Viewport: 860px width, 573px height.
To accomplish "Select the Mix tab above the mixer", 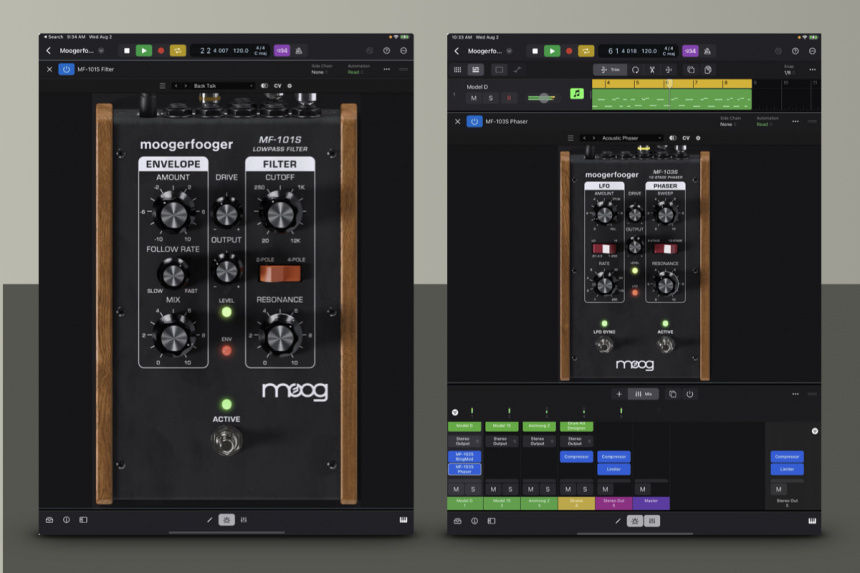I will tap(643, 394).
